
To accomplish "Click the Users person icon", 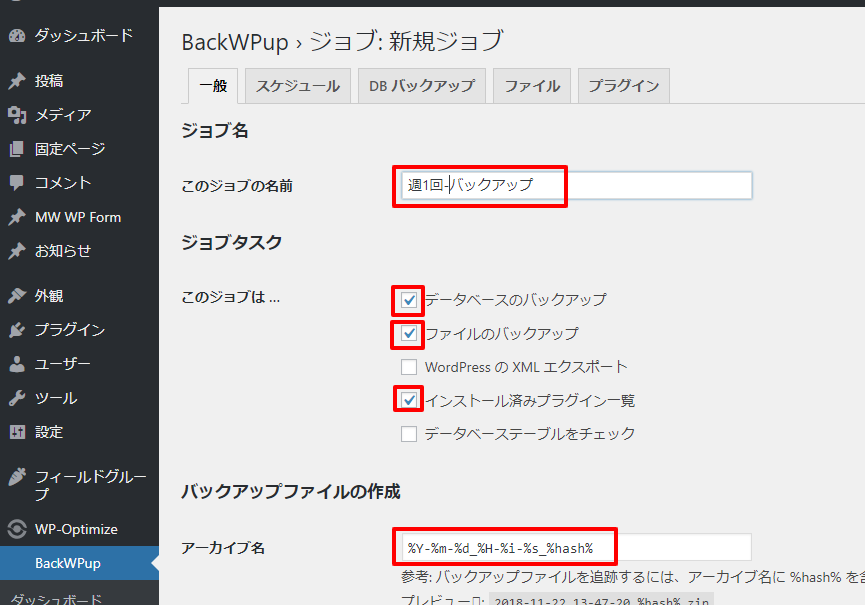I will [x=17, y=364].
